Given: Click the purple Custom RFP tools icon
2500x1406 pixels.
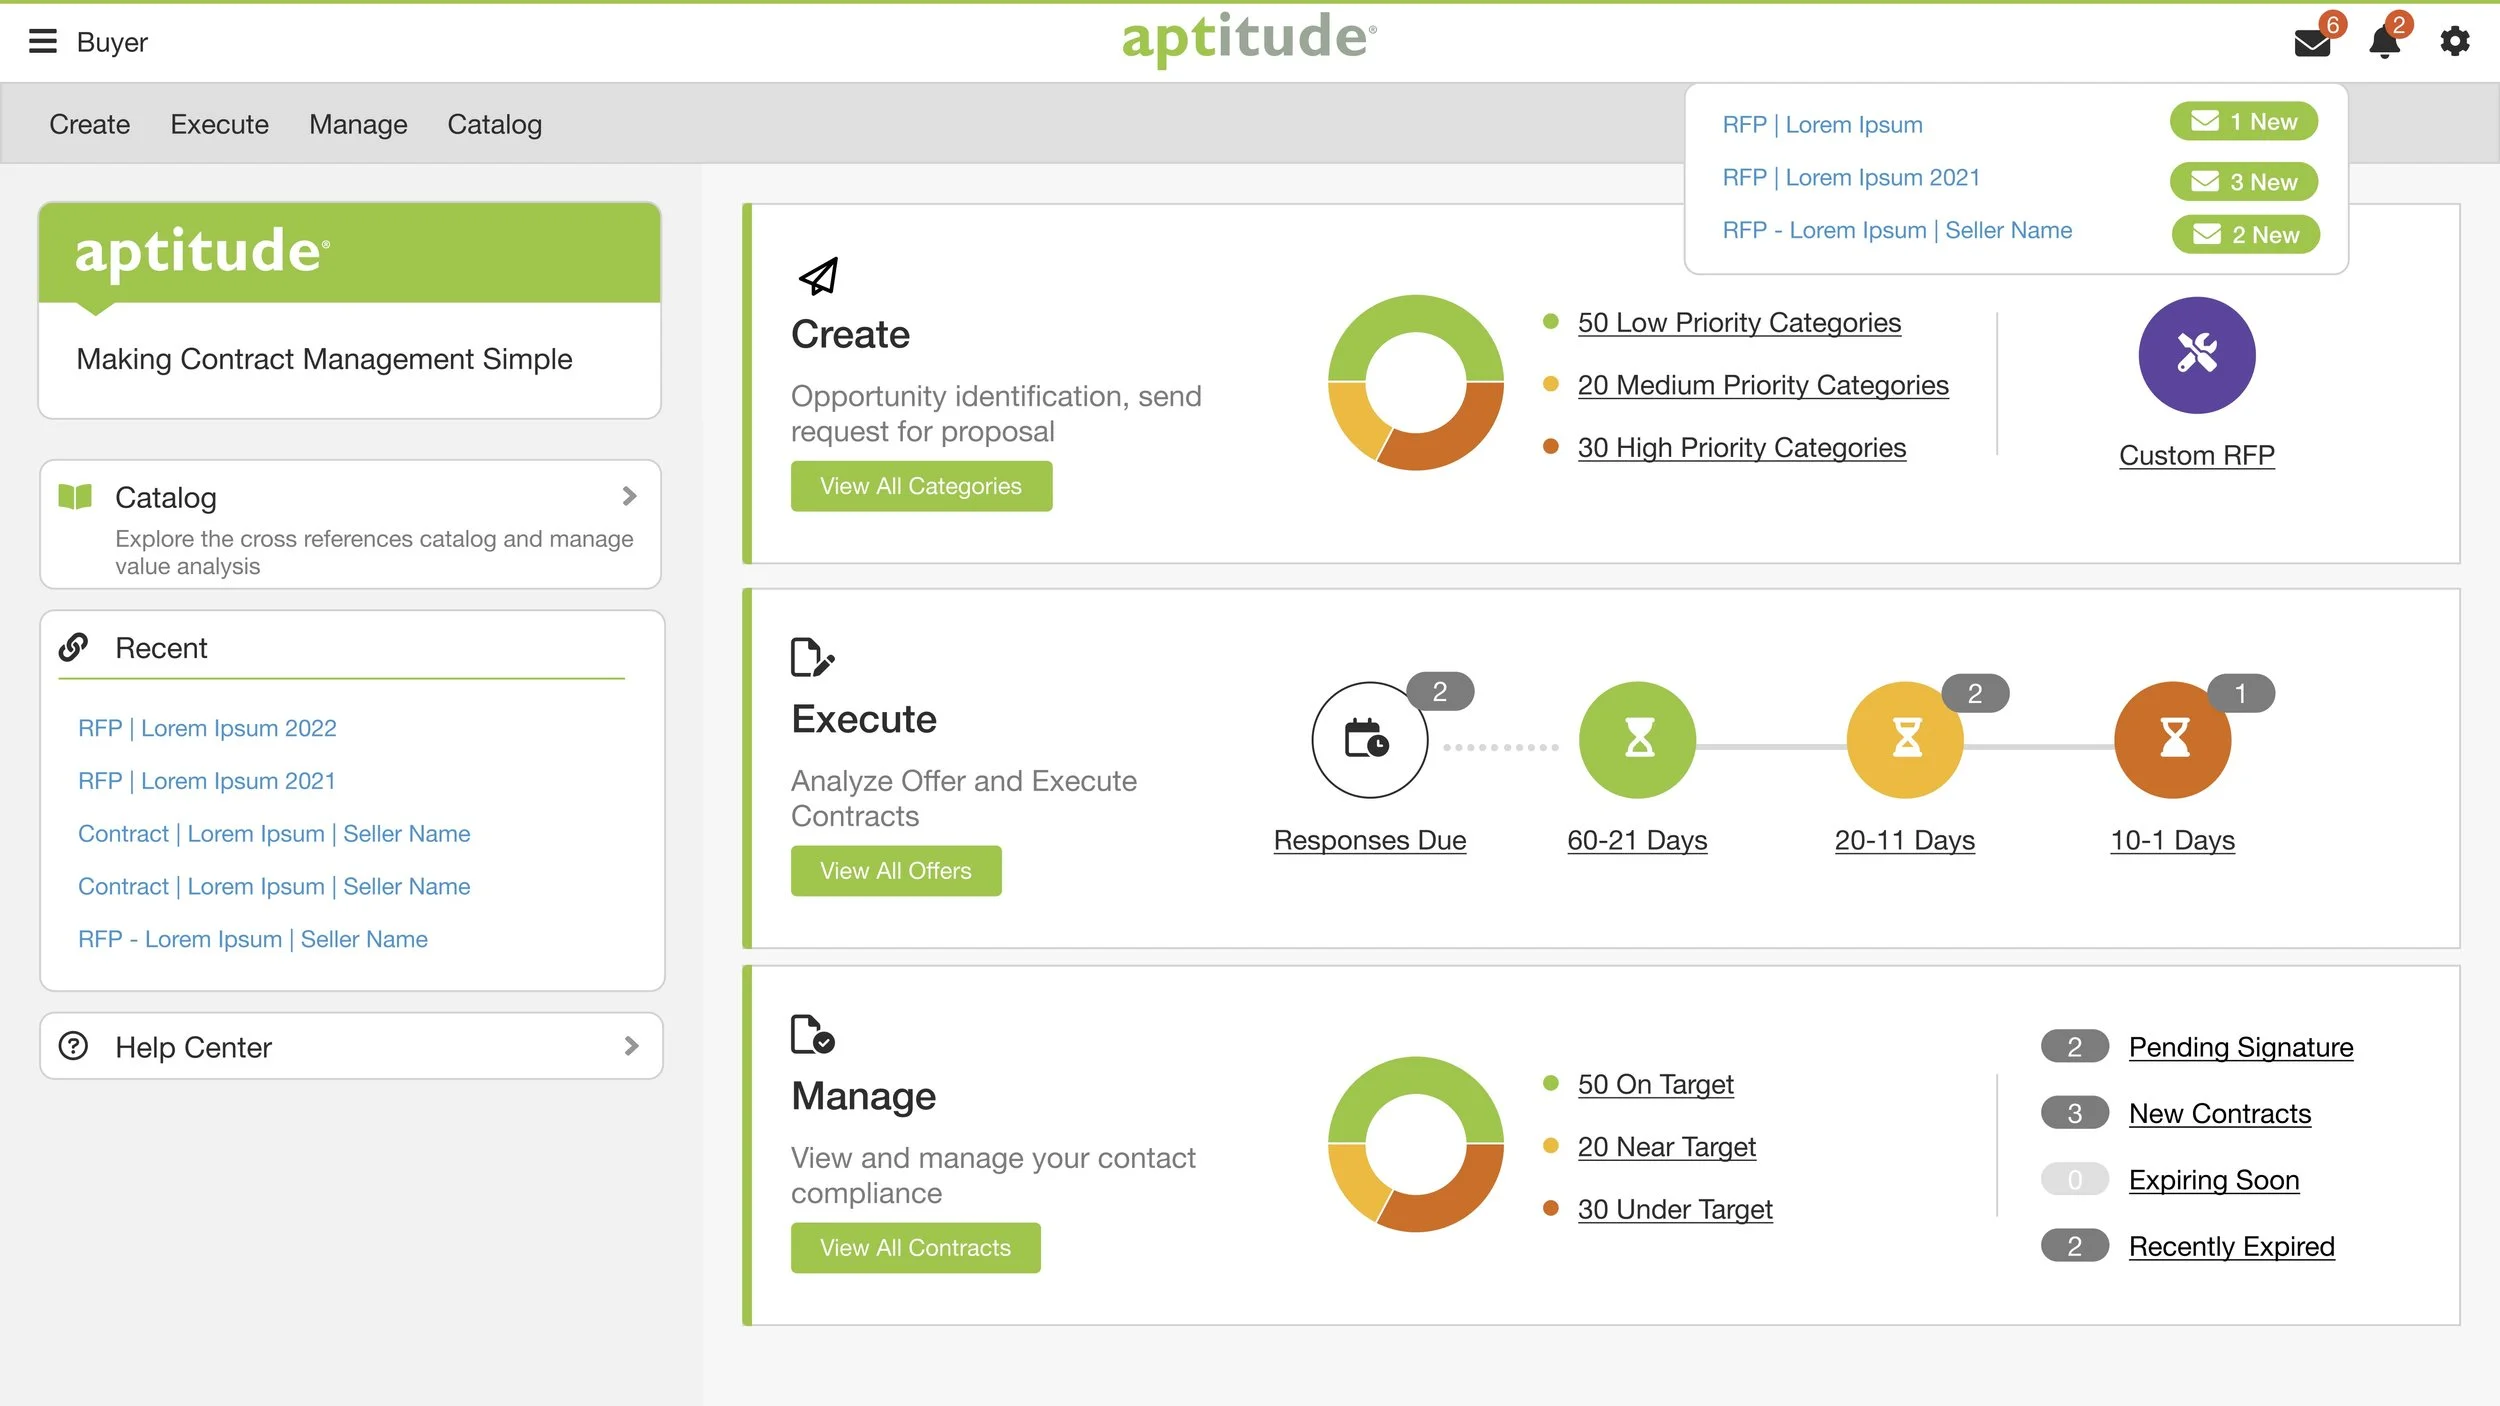Looking at the screenshot, I should [x=2196, y=355].
